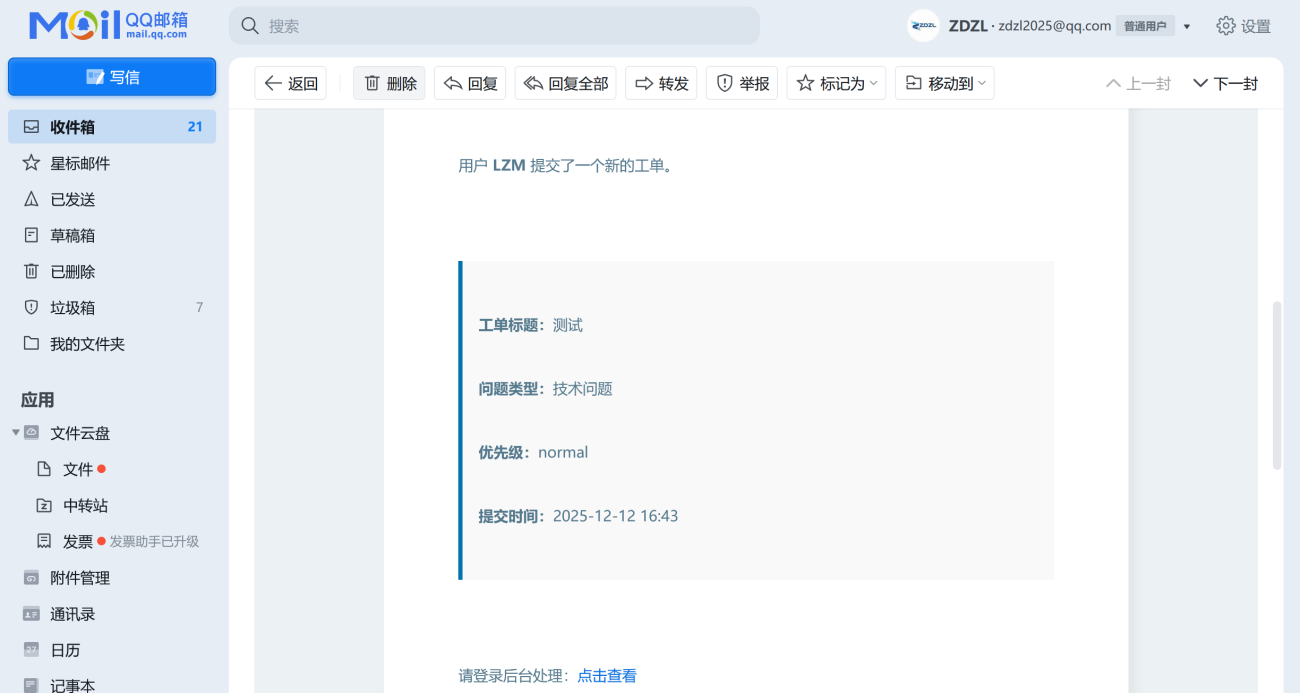Open the account type dropdown beside 普通用户
1300x693 pixels.
pyautogui.click(x=1185, y=27)
